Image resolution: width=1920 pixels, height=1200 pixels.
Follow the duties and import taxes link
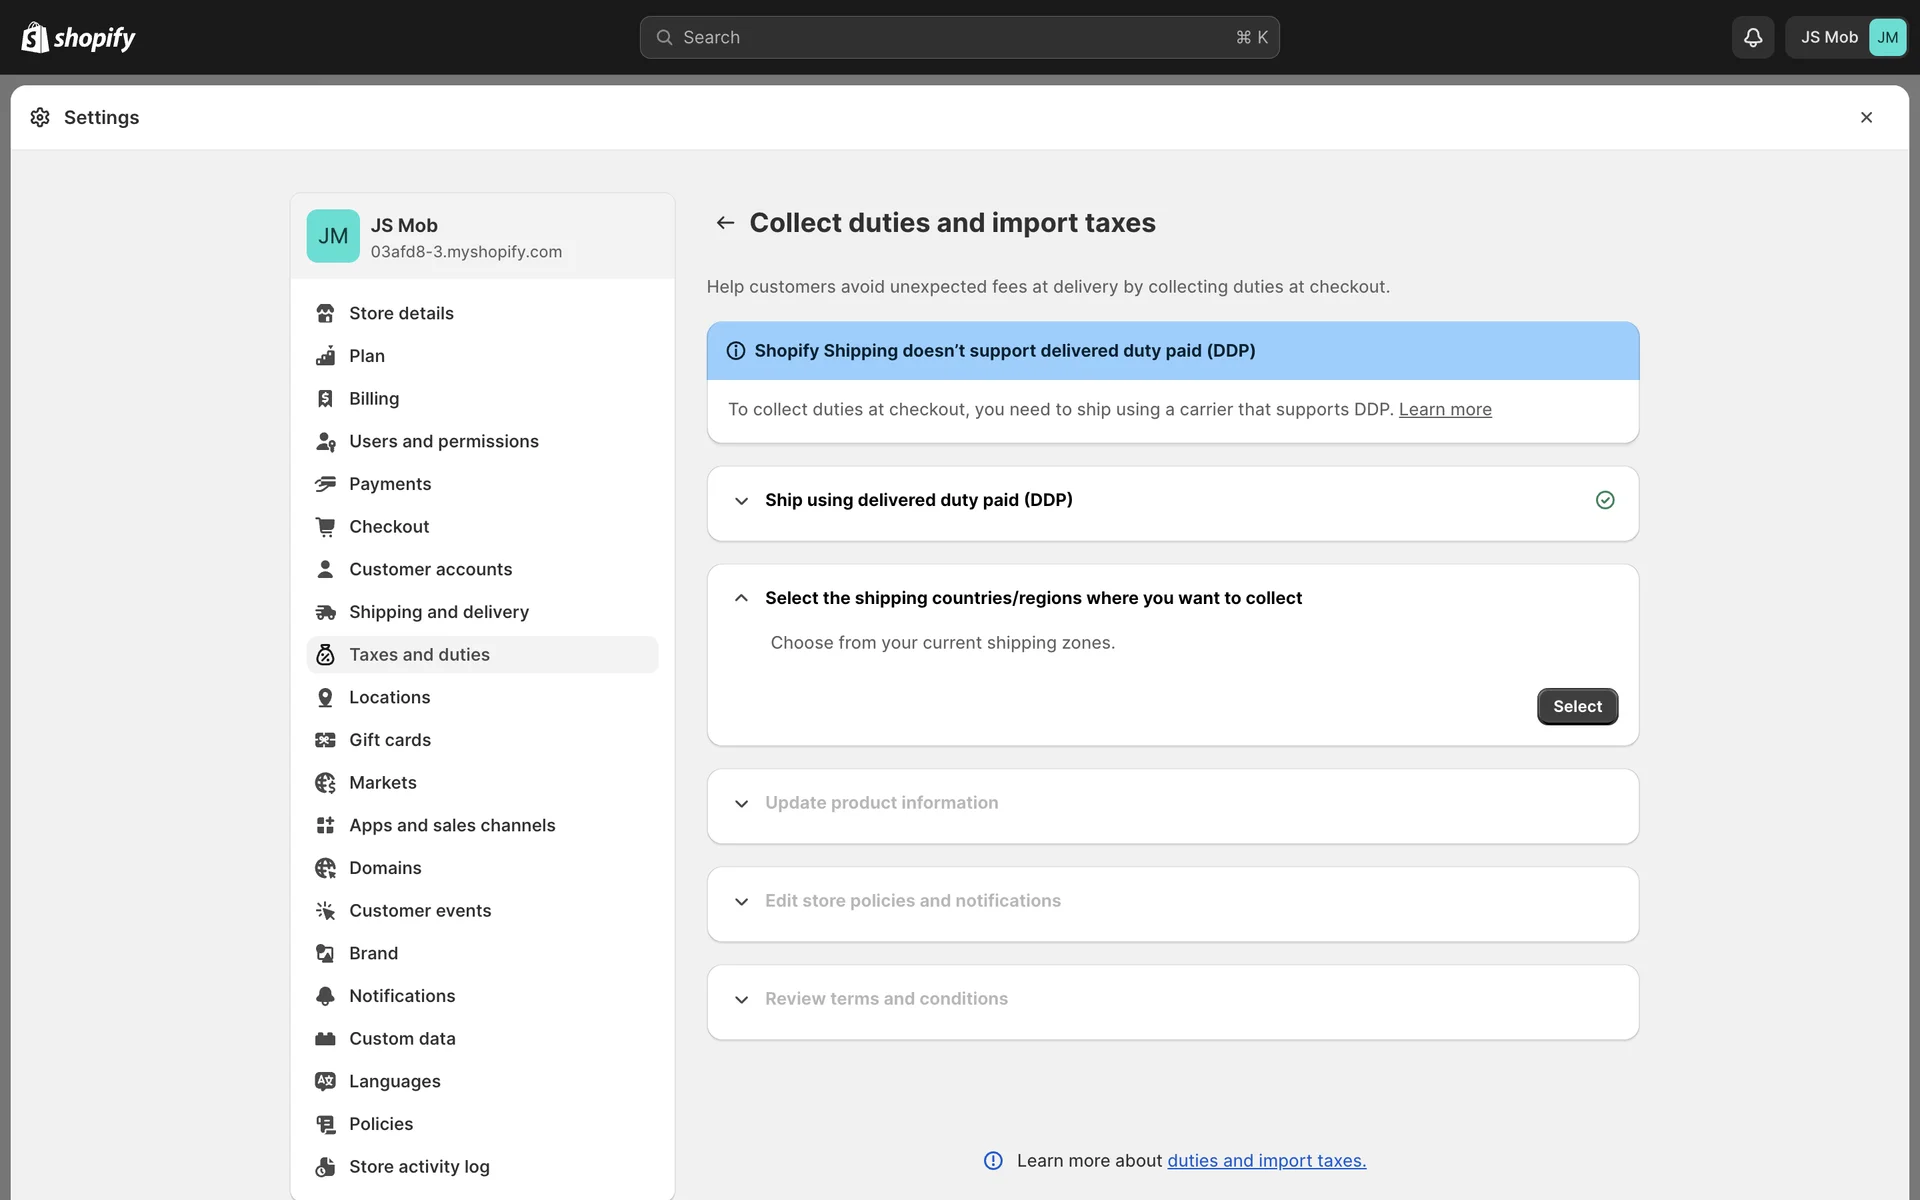click(x=1266, y=1161)
